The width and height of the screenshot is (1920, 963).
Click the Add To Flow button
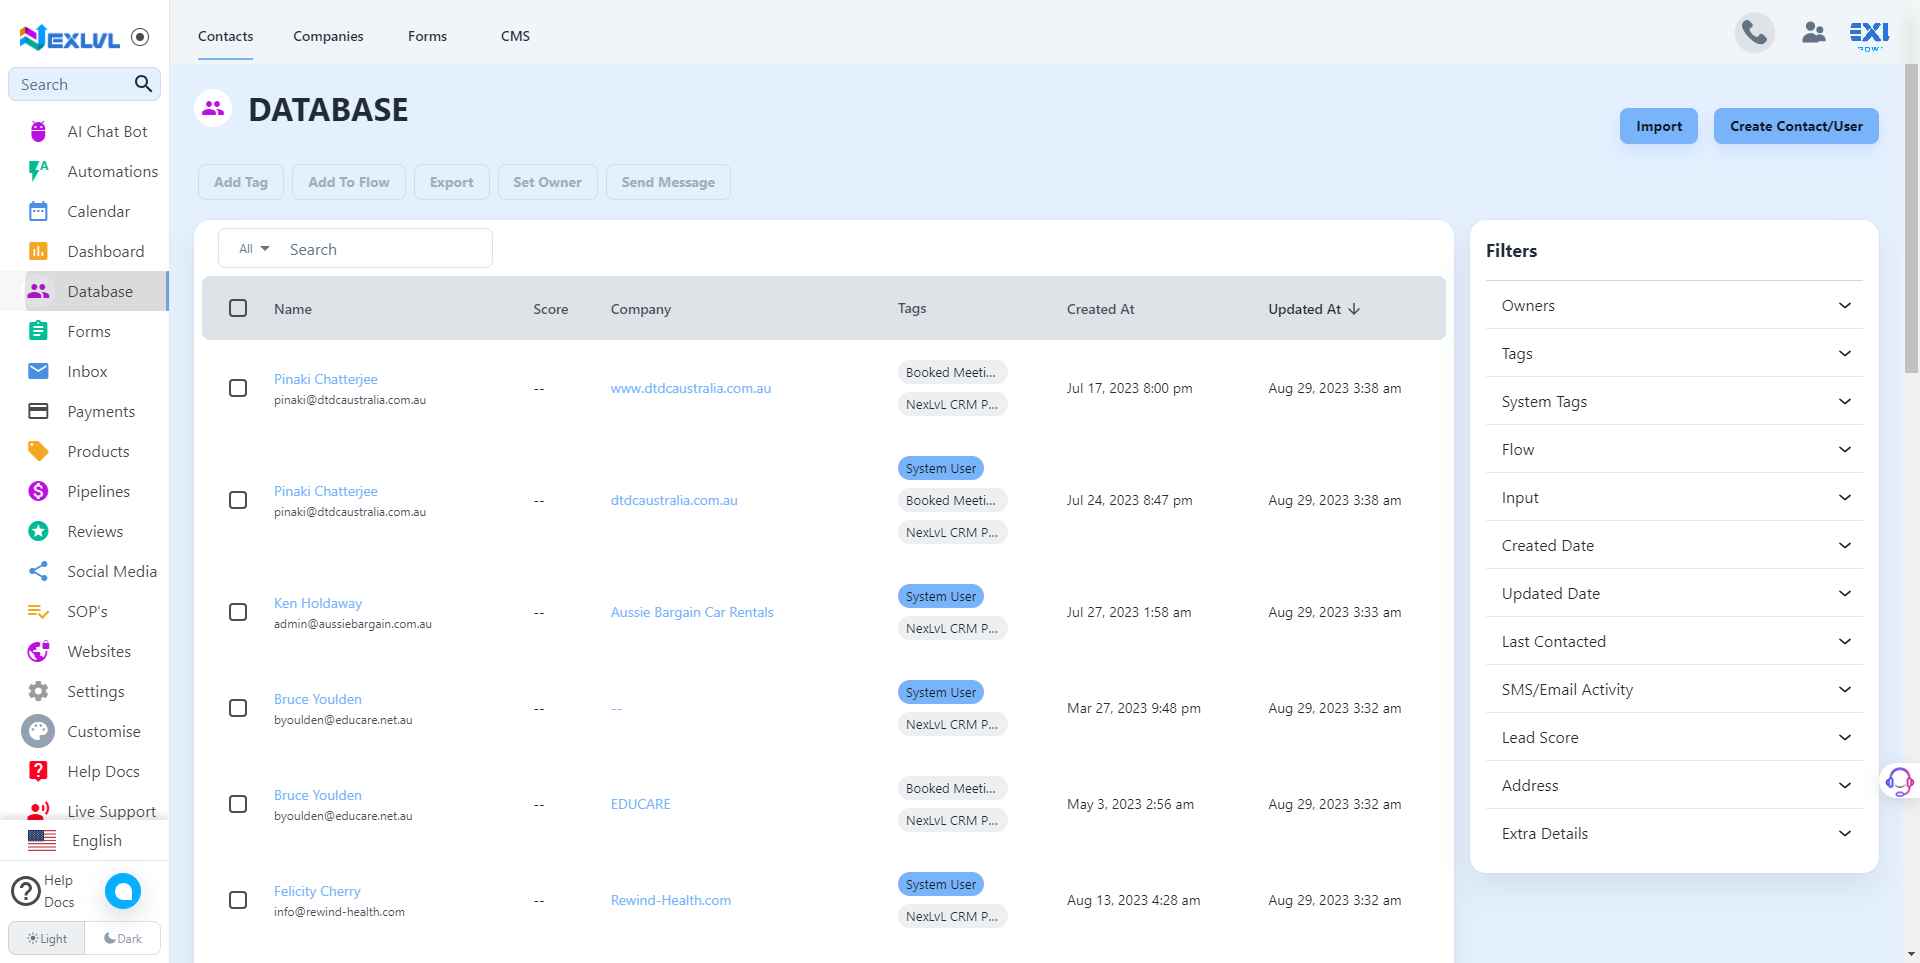point(348,182)
